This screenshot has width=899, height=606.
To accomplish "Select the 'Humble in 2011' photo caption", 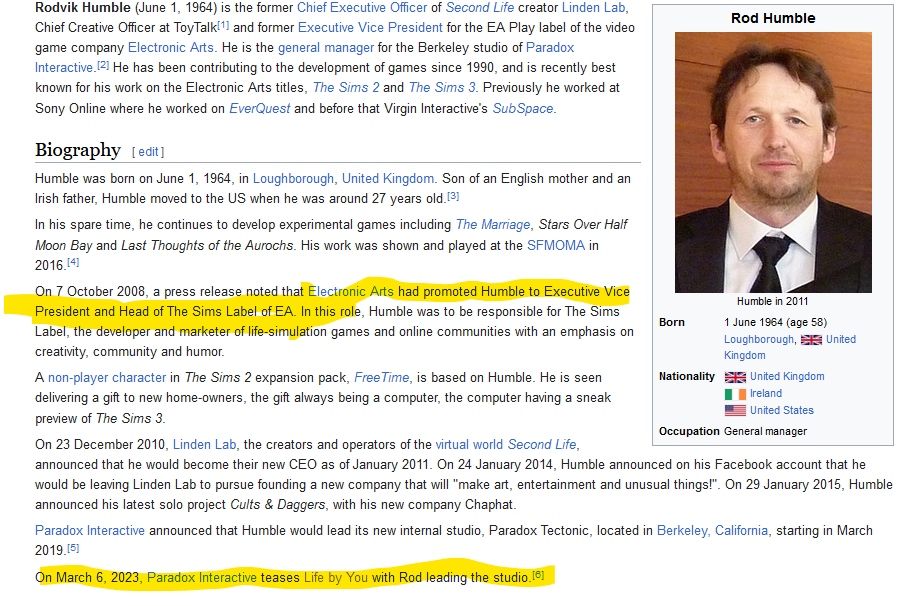I will click(x=772, y=302).
